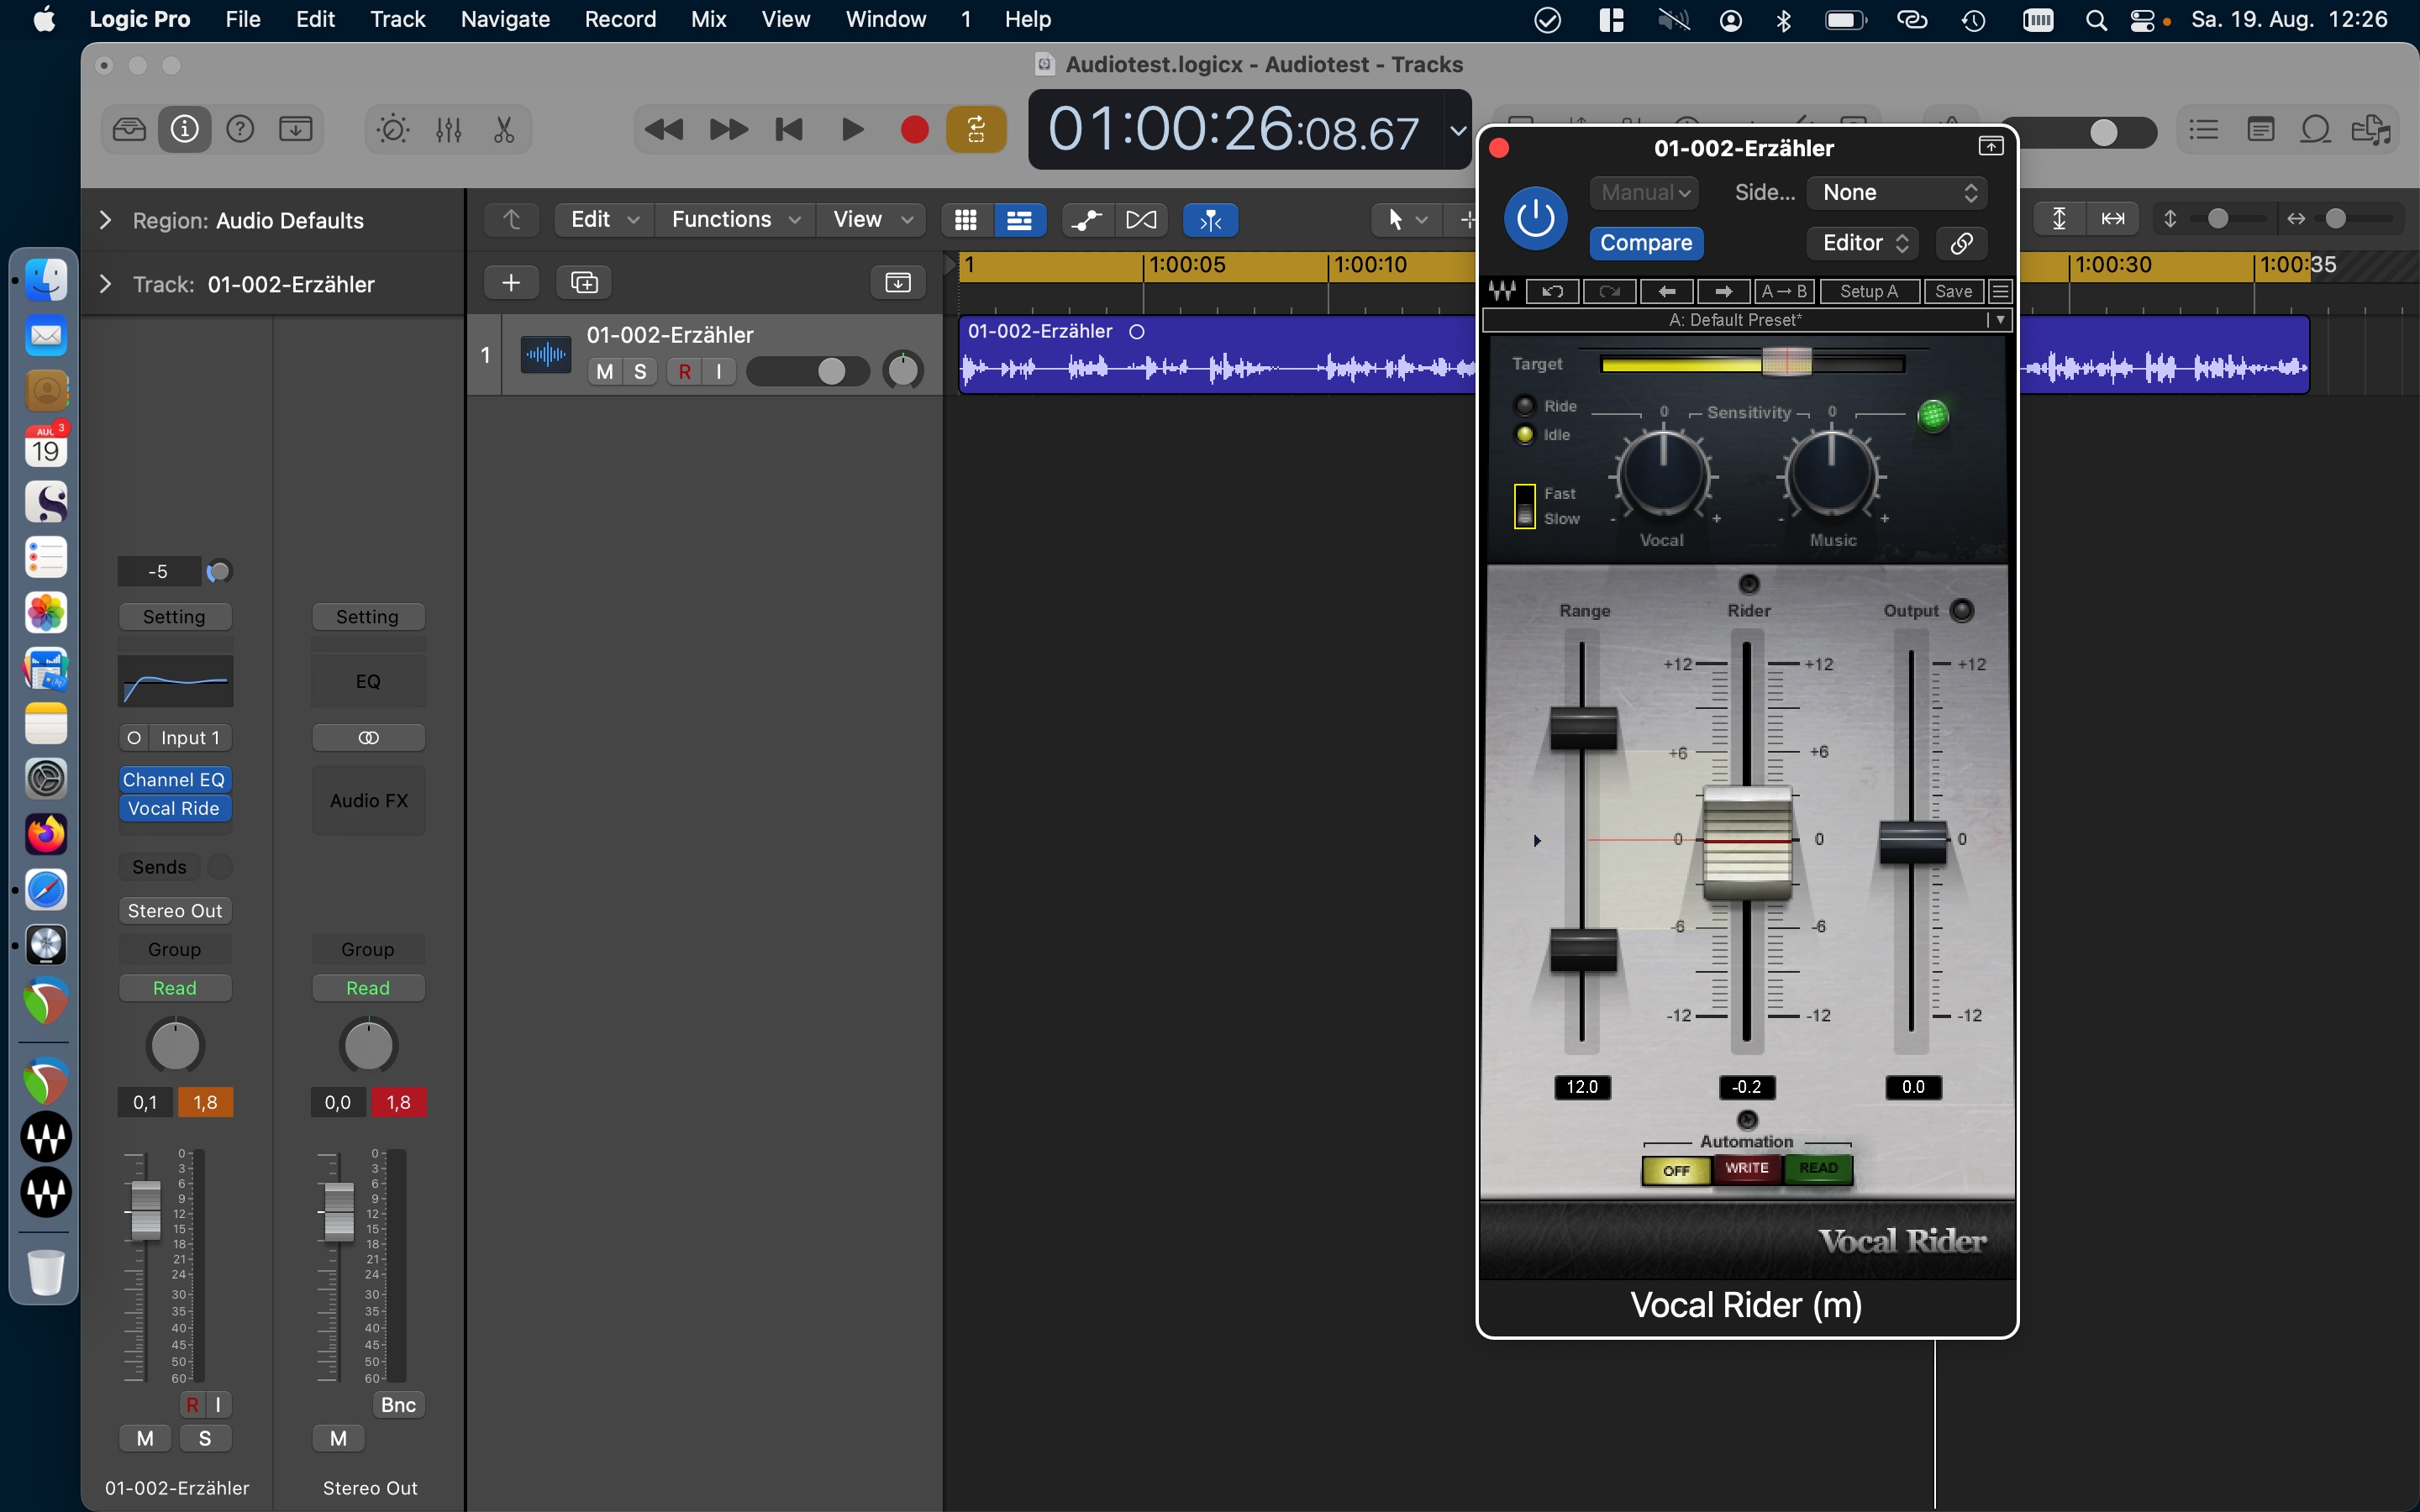Open the Media Browsers icon
This screenshot has height=1512, width=2420.
(2371, 130)
